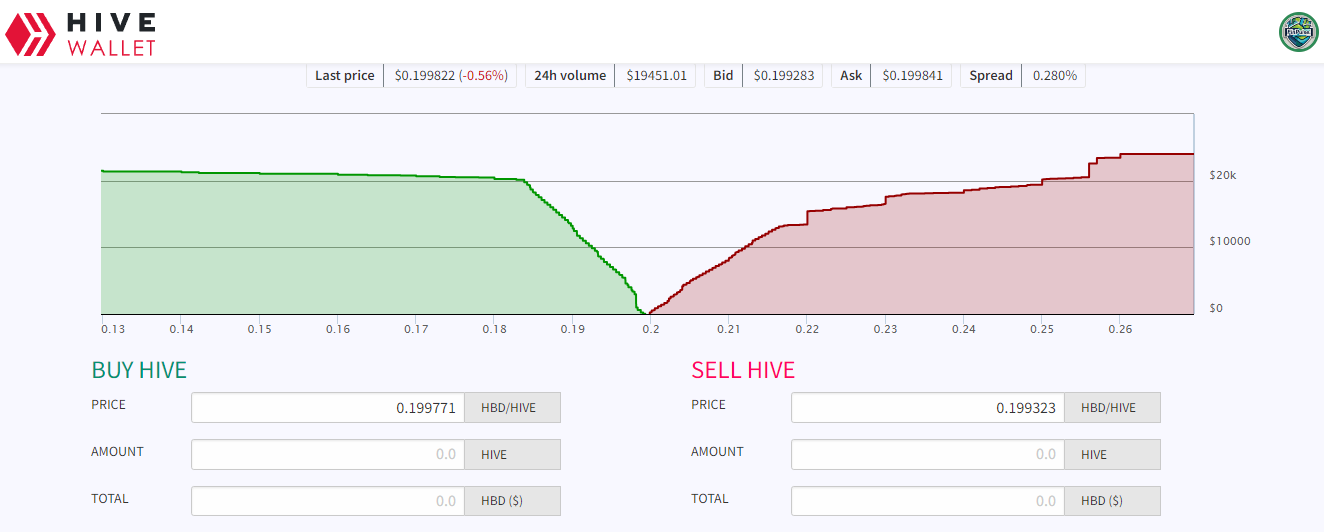The width and height of the screenshot is (1324, 532).
Task: Click the Bid value $0.199283
Action: 784,75
